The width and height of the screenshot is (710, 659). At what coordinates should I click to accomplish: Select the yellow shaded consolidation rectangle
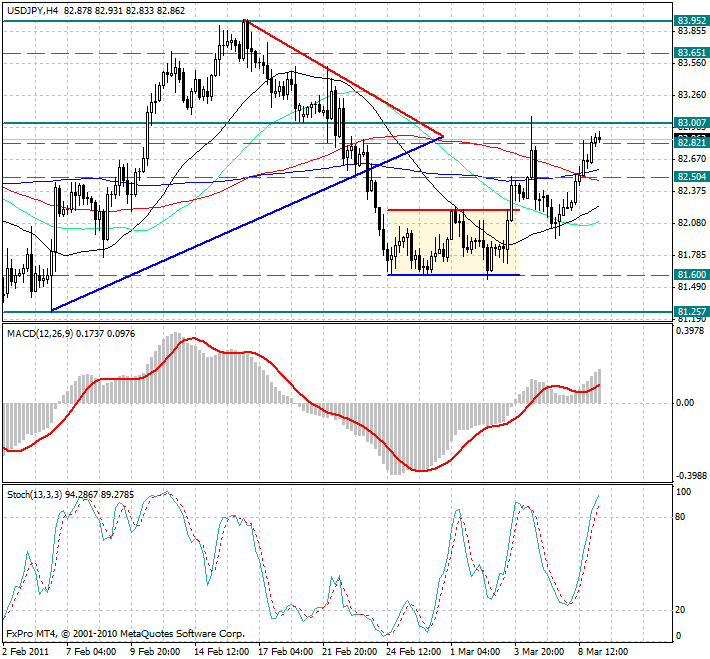coord(453,242)
